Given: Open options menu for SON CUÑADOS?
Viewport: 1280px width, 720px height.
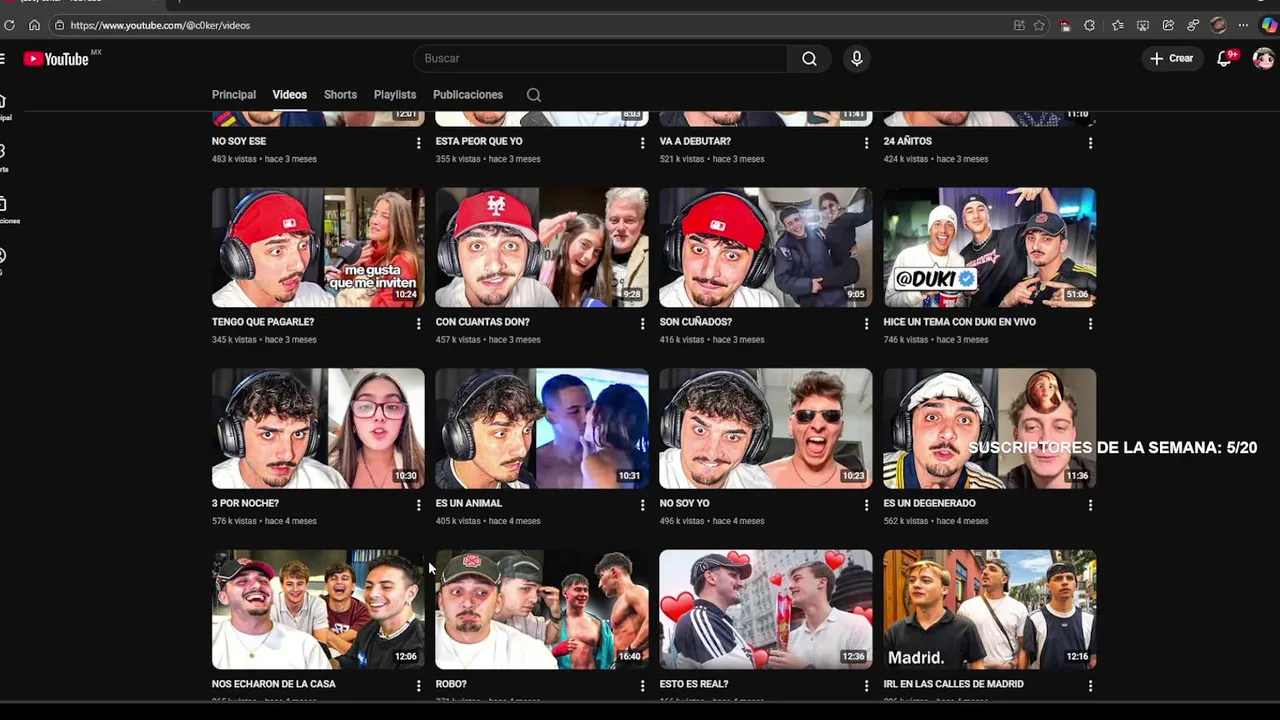Looking at the screenshot, I should 866,324.
